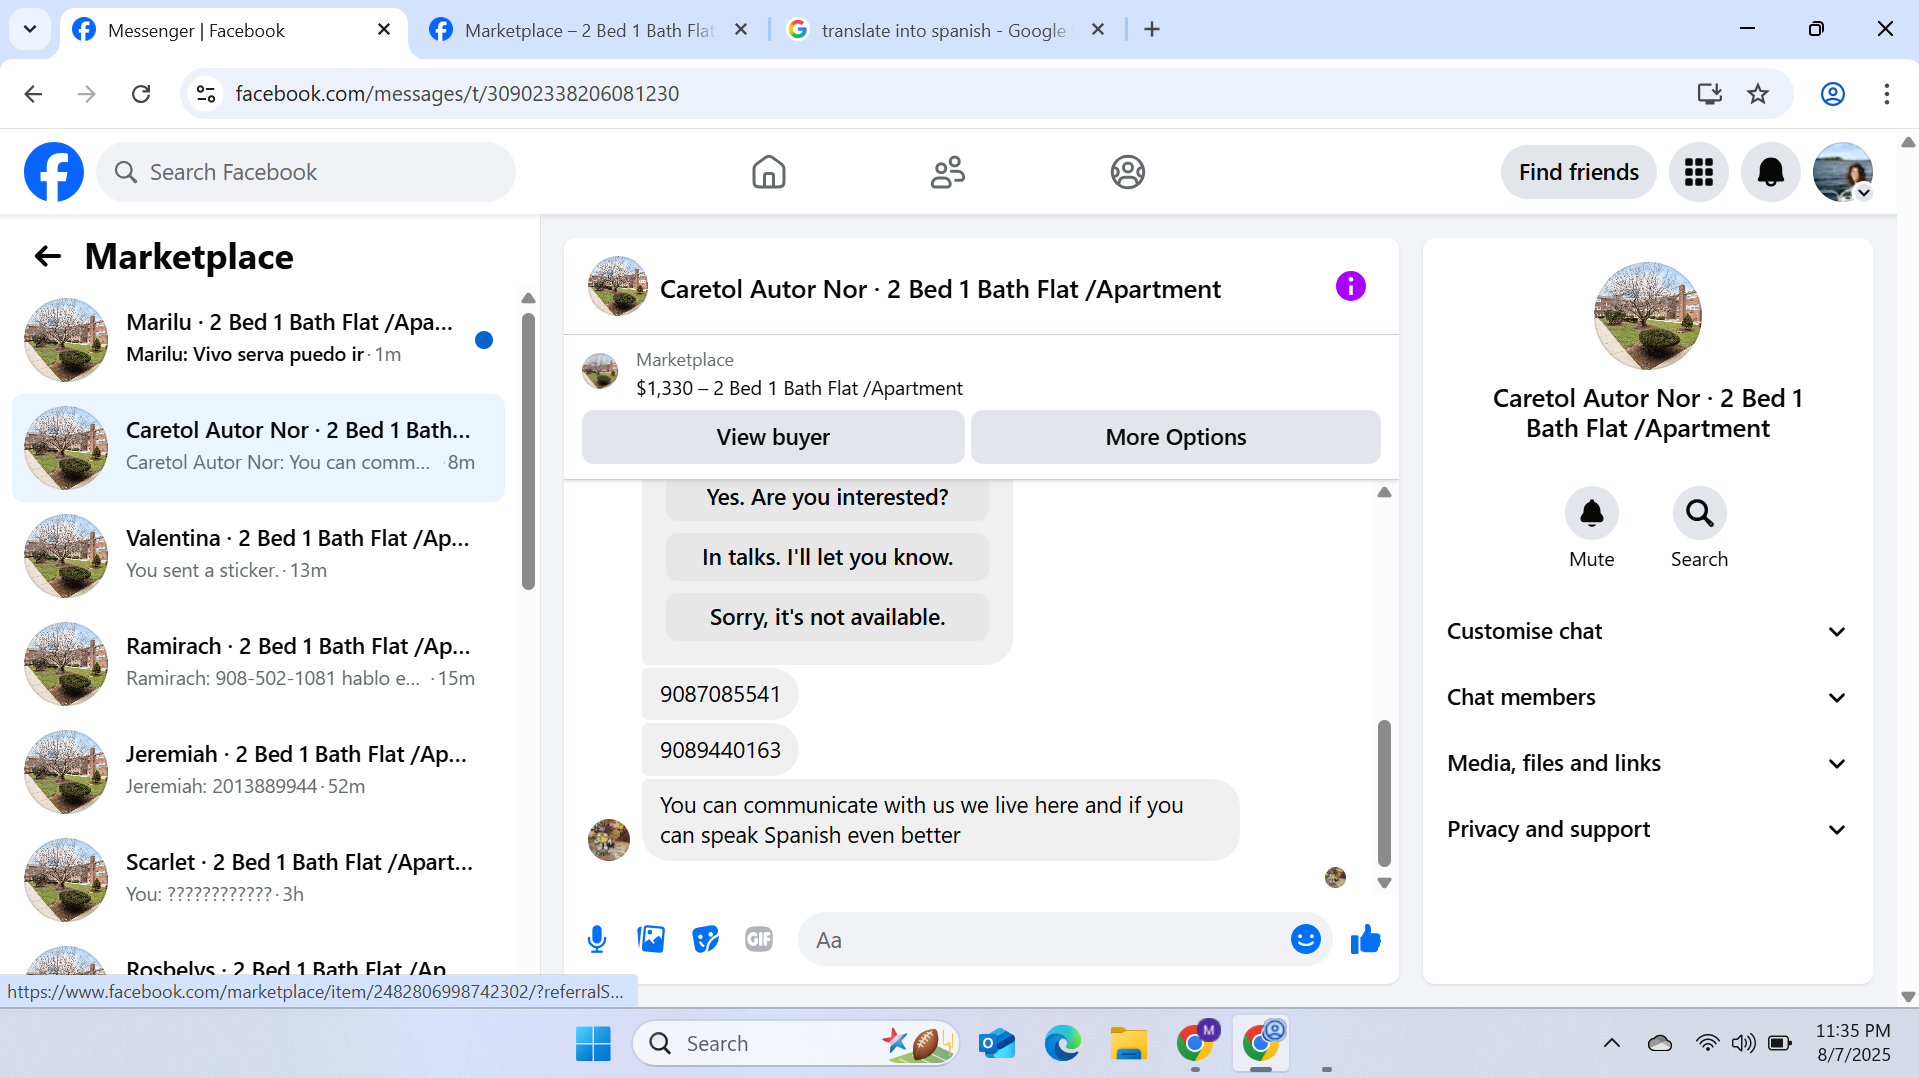1919x1078 pixels.
Task: Select quick reply 'Yes. Are you interested?'
Action: coord(827,498)
